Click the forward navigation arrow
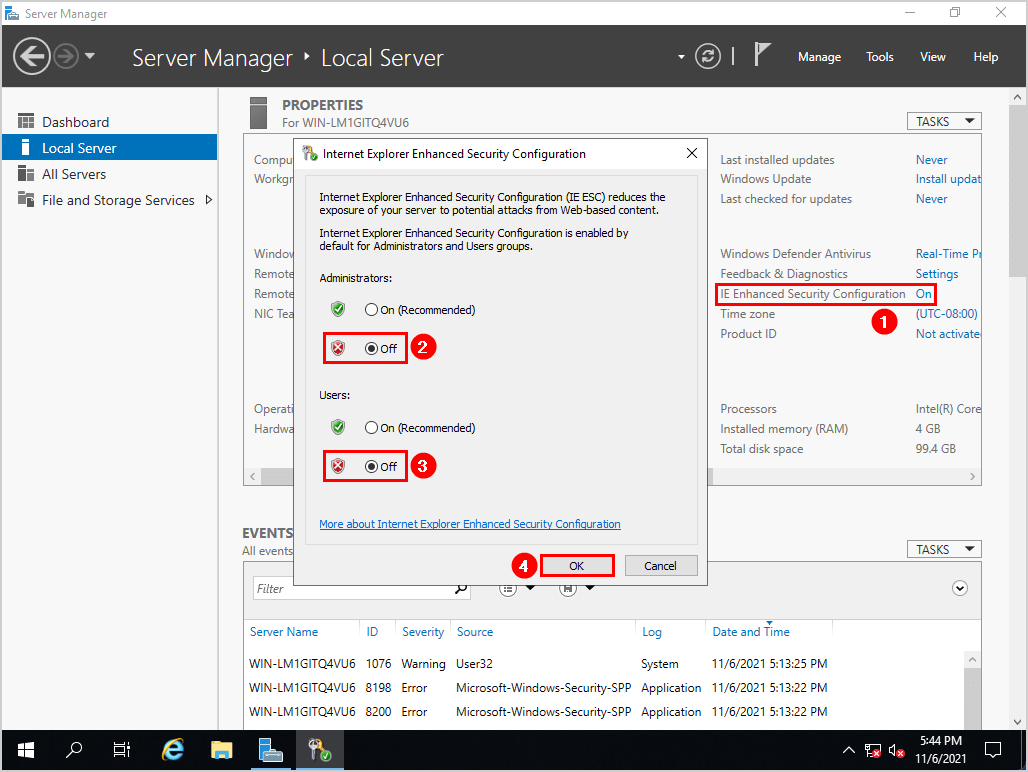1028x772 pixels. 66,56
